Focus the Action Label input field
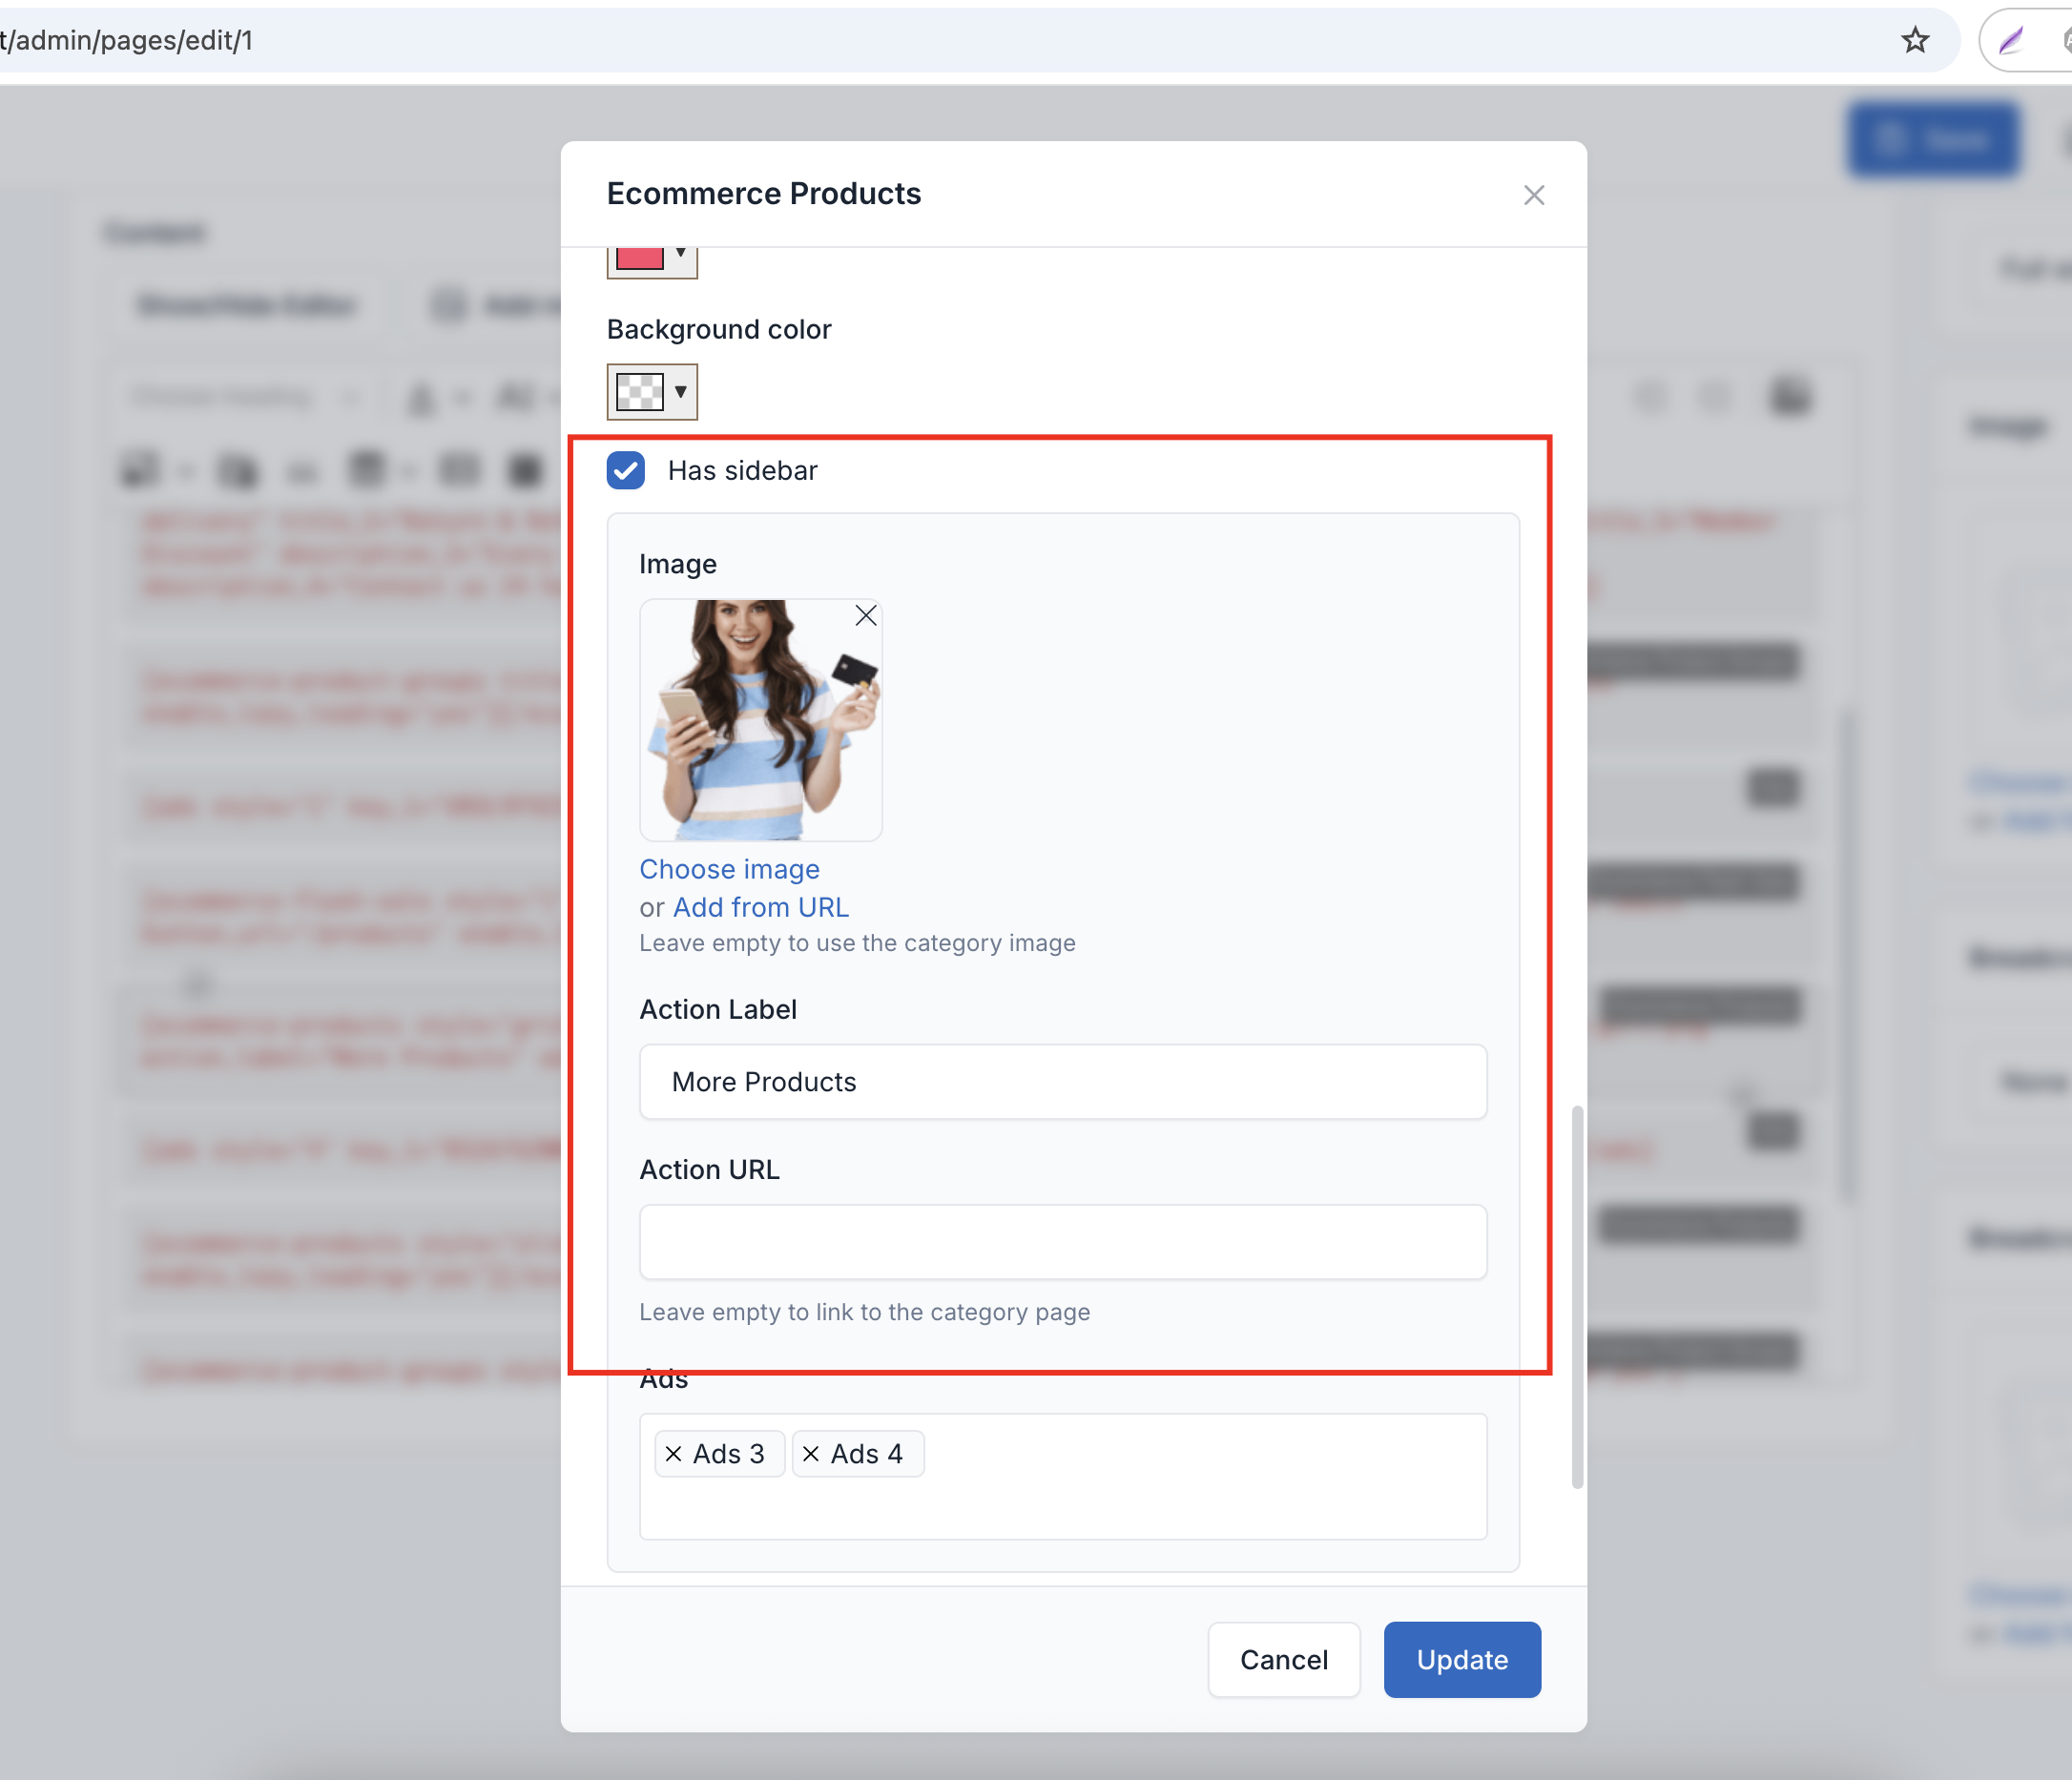Image resolution: width=2072 pixels, height=1780 pixels. pyautogui.click(x=1063, y=1081)
